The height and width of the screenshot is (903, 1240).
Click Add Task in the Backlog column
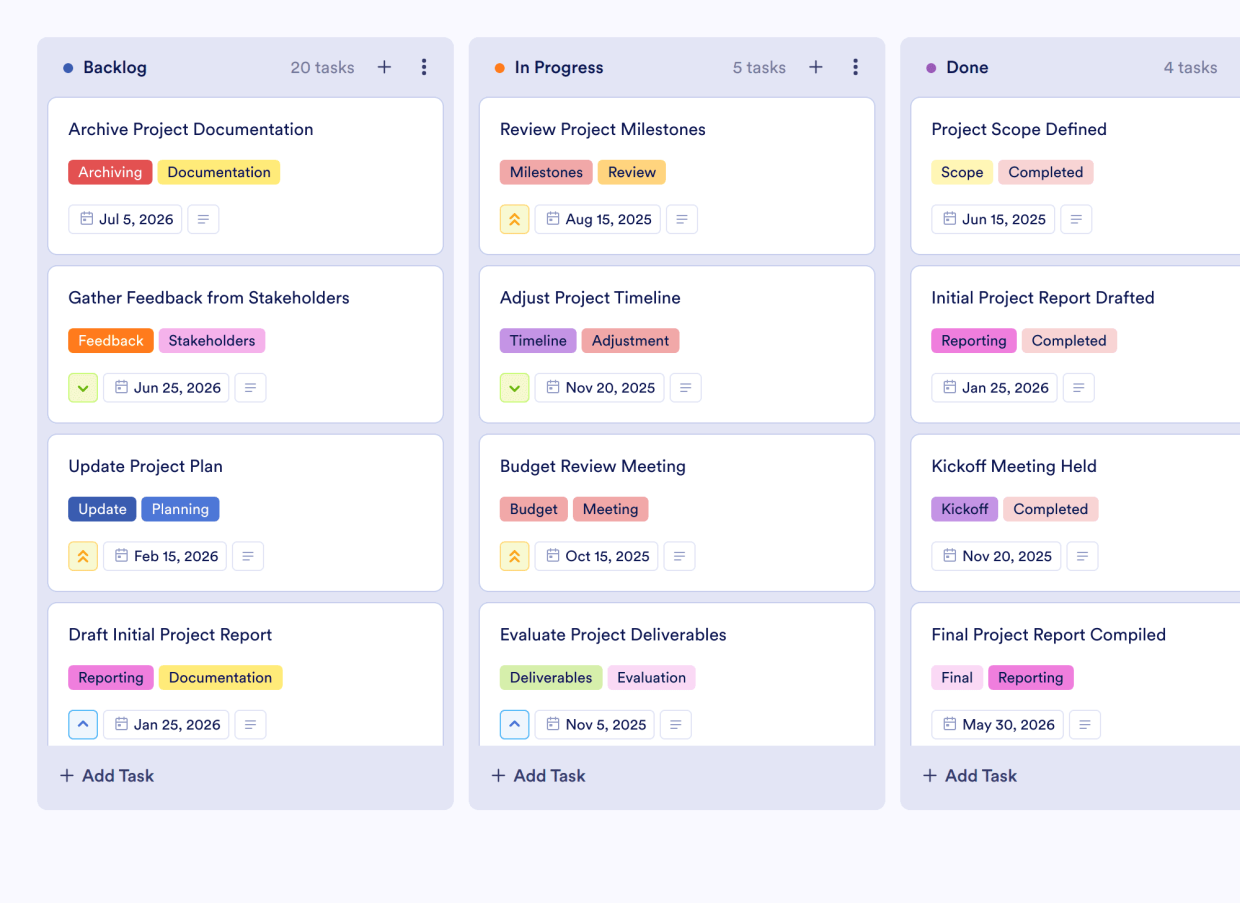[x=106, y=775]
